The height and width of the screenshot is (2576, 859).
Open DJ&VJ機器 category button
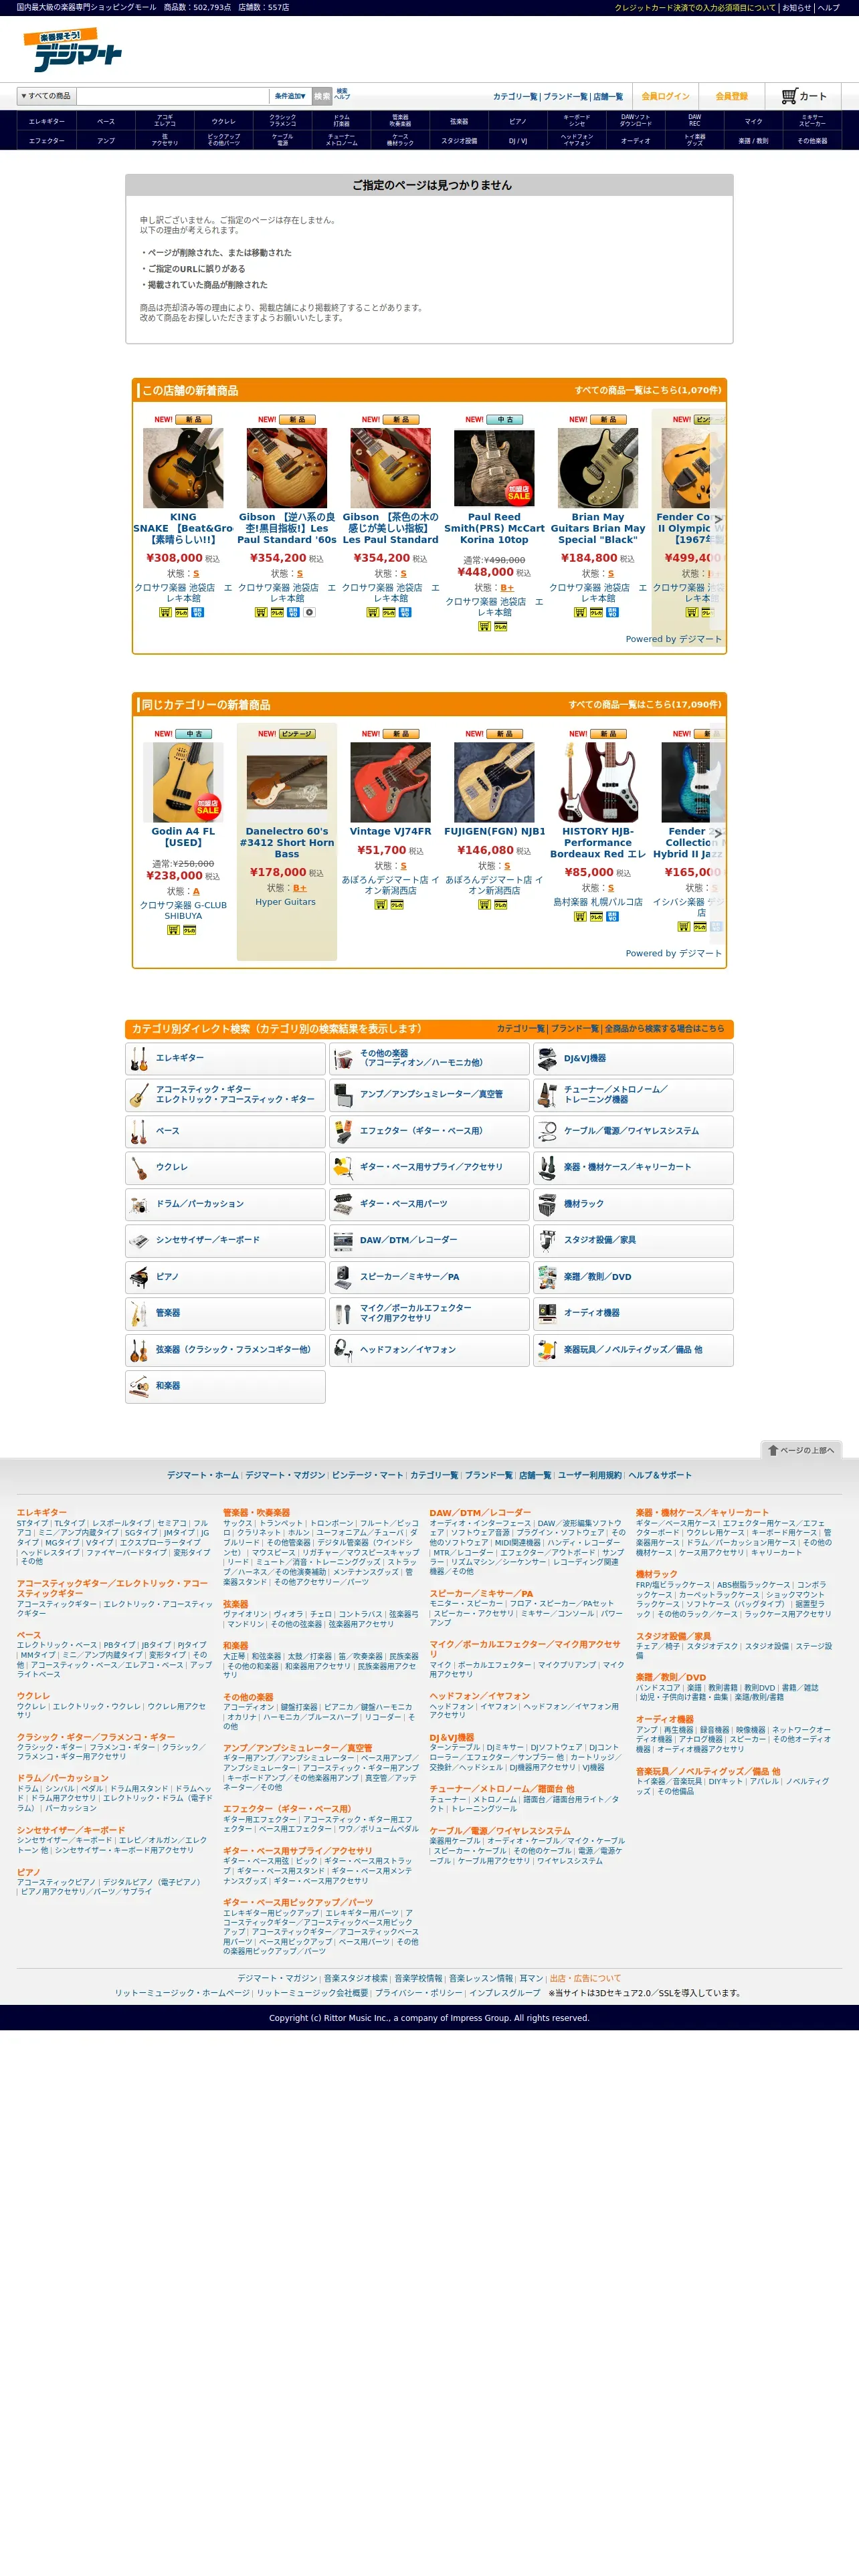(633, 1058)
